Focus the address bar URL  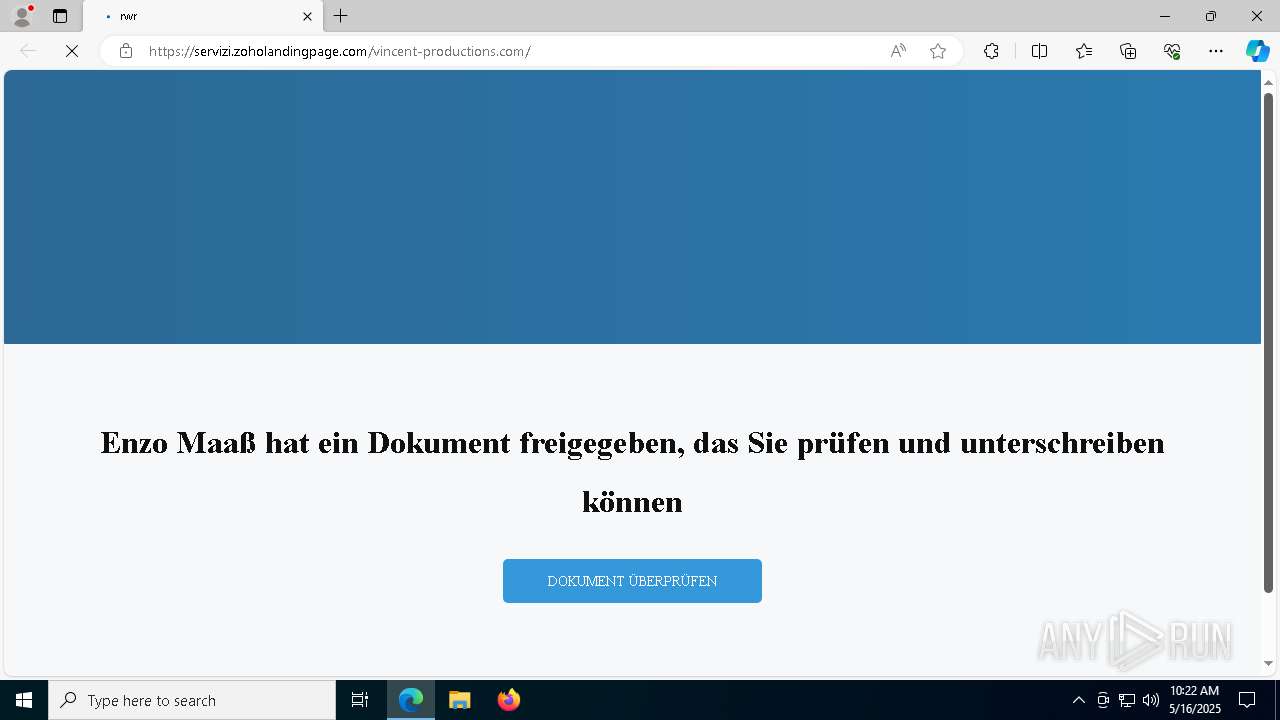coord(339,51)
